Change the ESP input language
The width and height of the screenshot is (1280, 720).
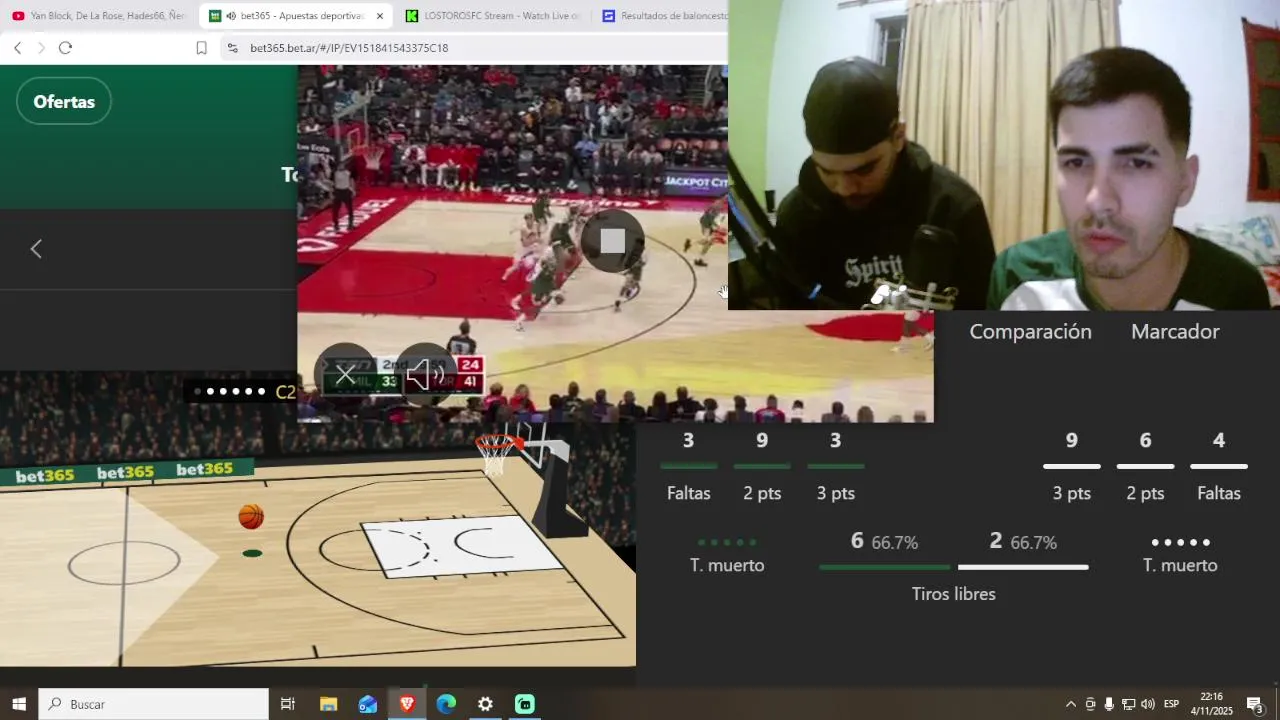point(1171,704)
